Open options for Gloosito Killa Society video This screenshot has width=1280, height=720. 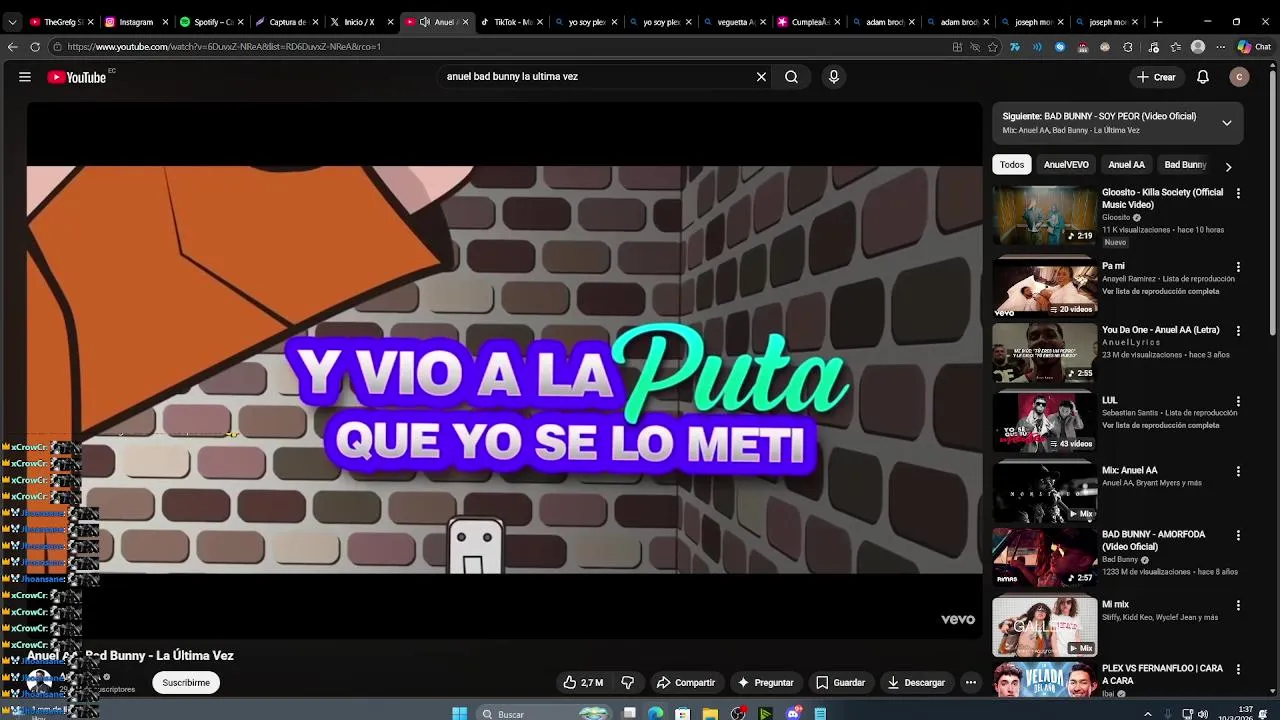[x=1238, y=193]
